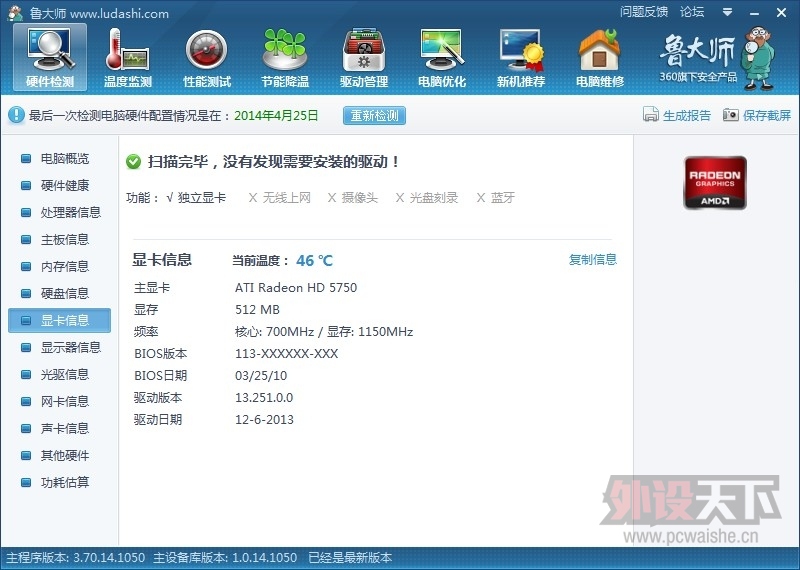Open the 驱动管理 driver management
The width and height of the screenshot is (800, 570).
click(x=364, y=57)
